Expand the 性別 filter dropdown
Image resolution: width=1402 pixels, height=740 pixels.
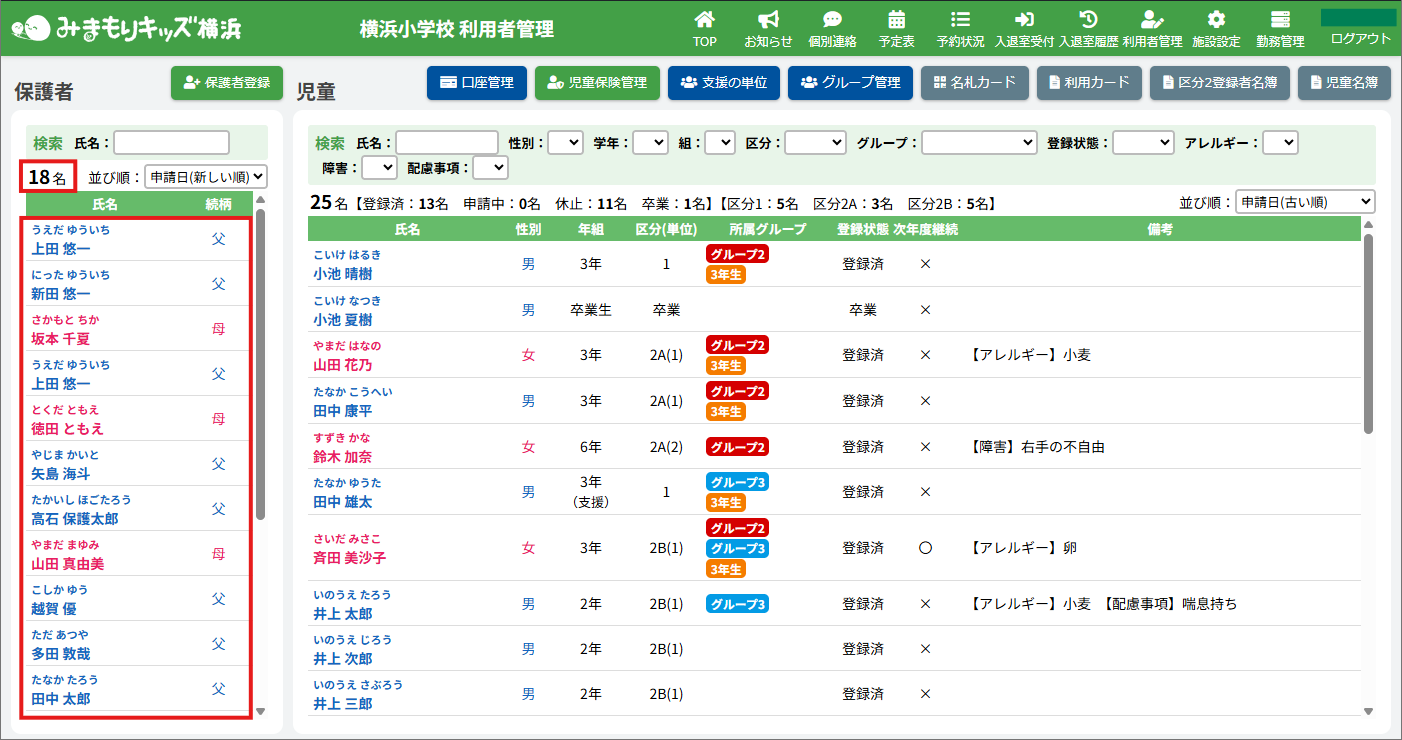point(565,143)
